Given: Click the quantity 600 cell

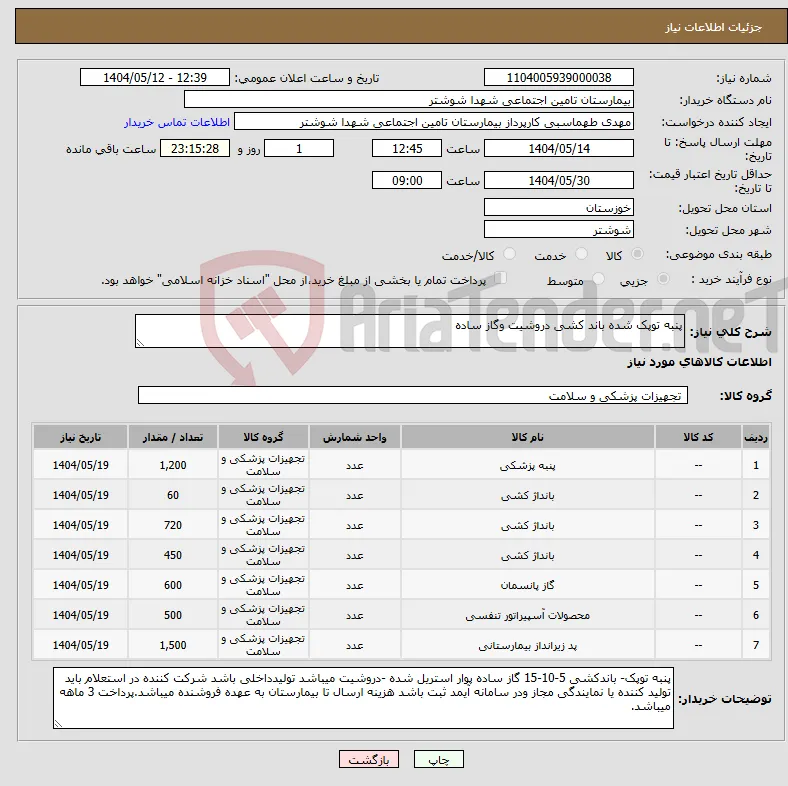Looking at the screenshot, I should point(173,585).
